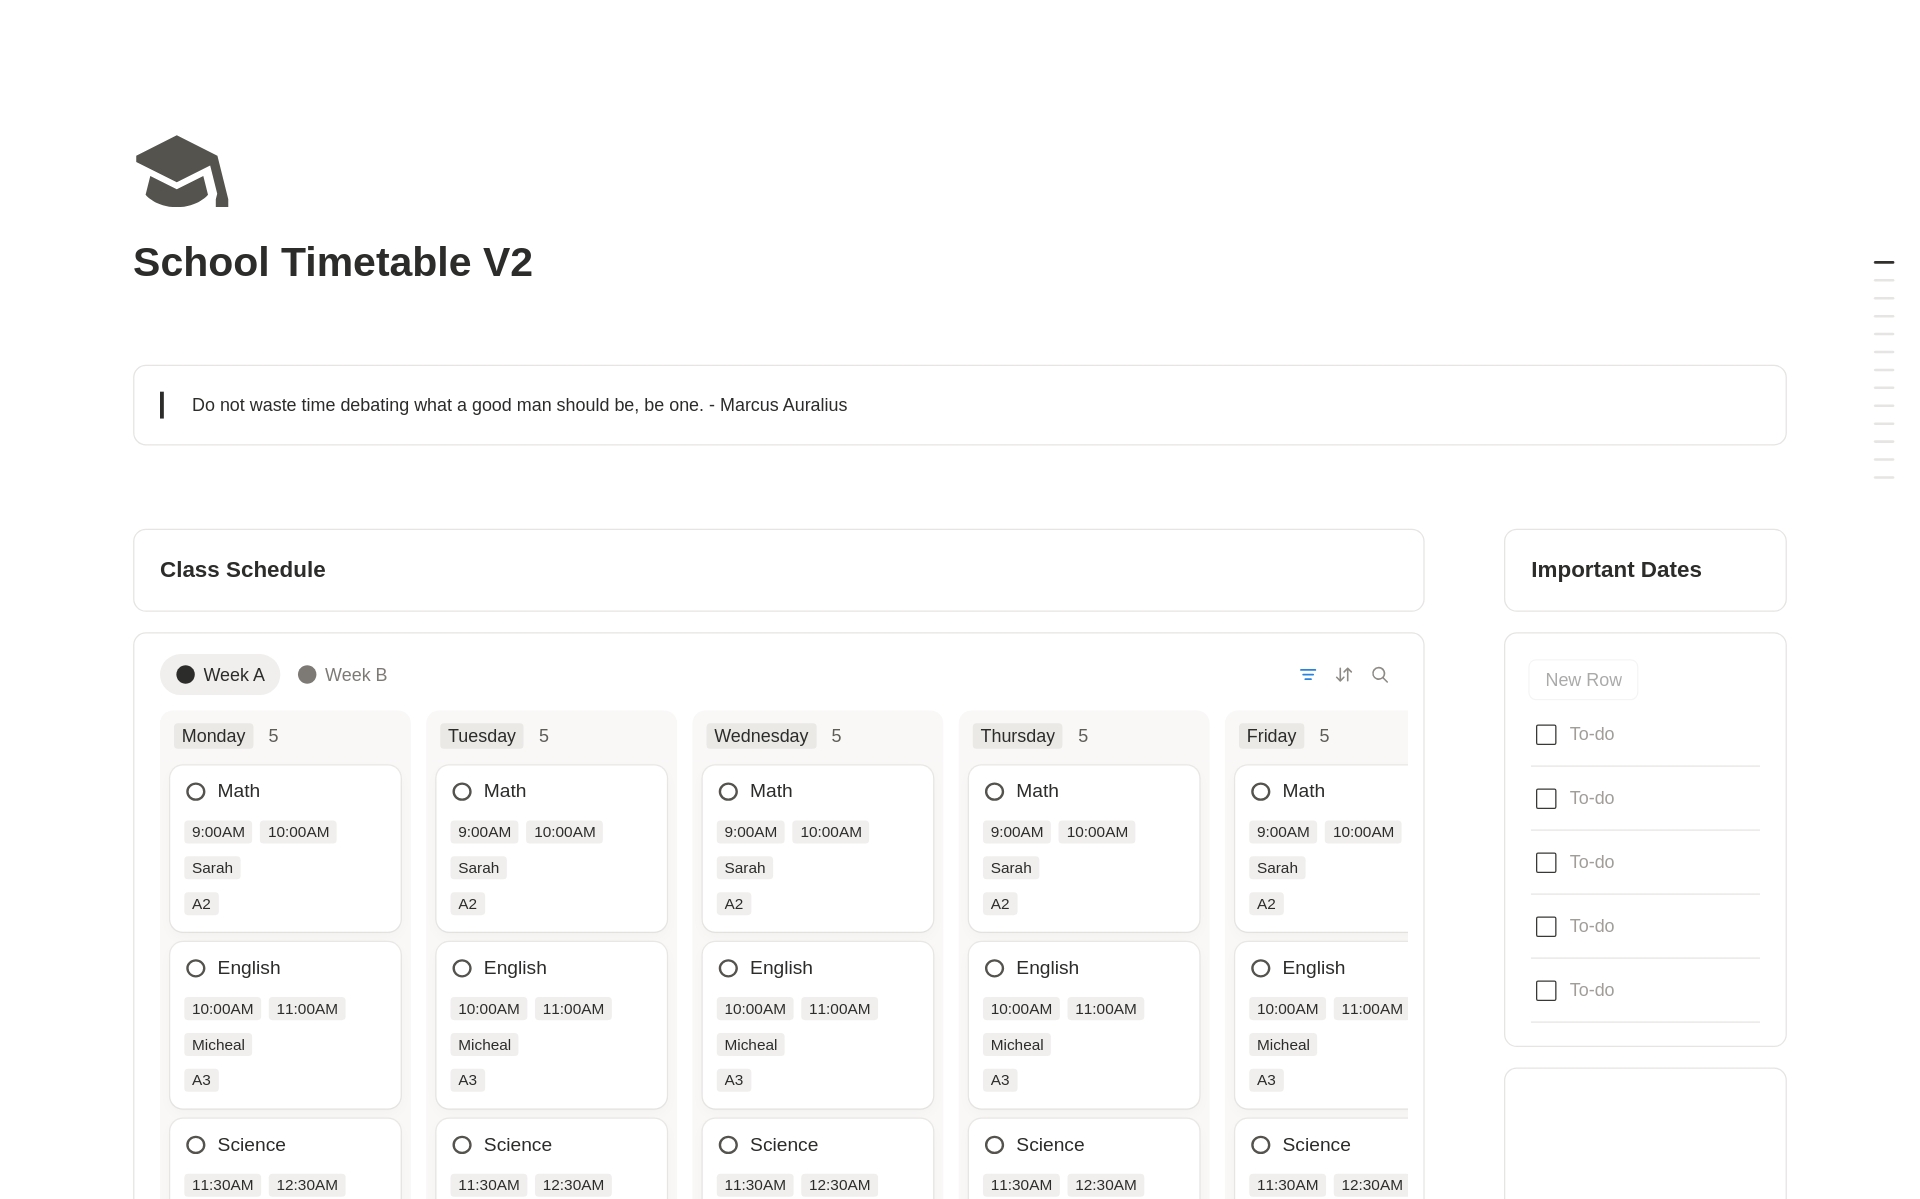This screenshot has height=1199, width=1920.
Task: Click the A3 room tag on Thursday English
Action: pyautogui.click(x=1000, y=1080)
